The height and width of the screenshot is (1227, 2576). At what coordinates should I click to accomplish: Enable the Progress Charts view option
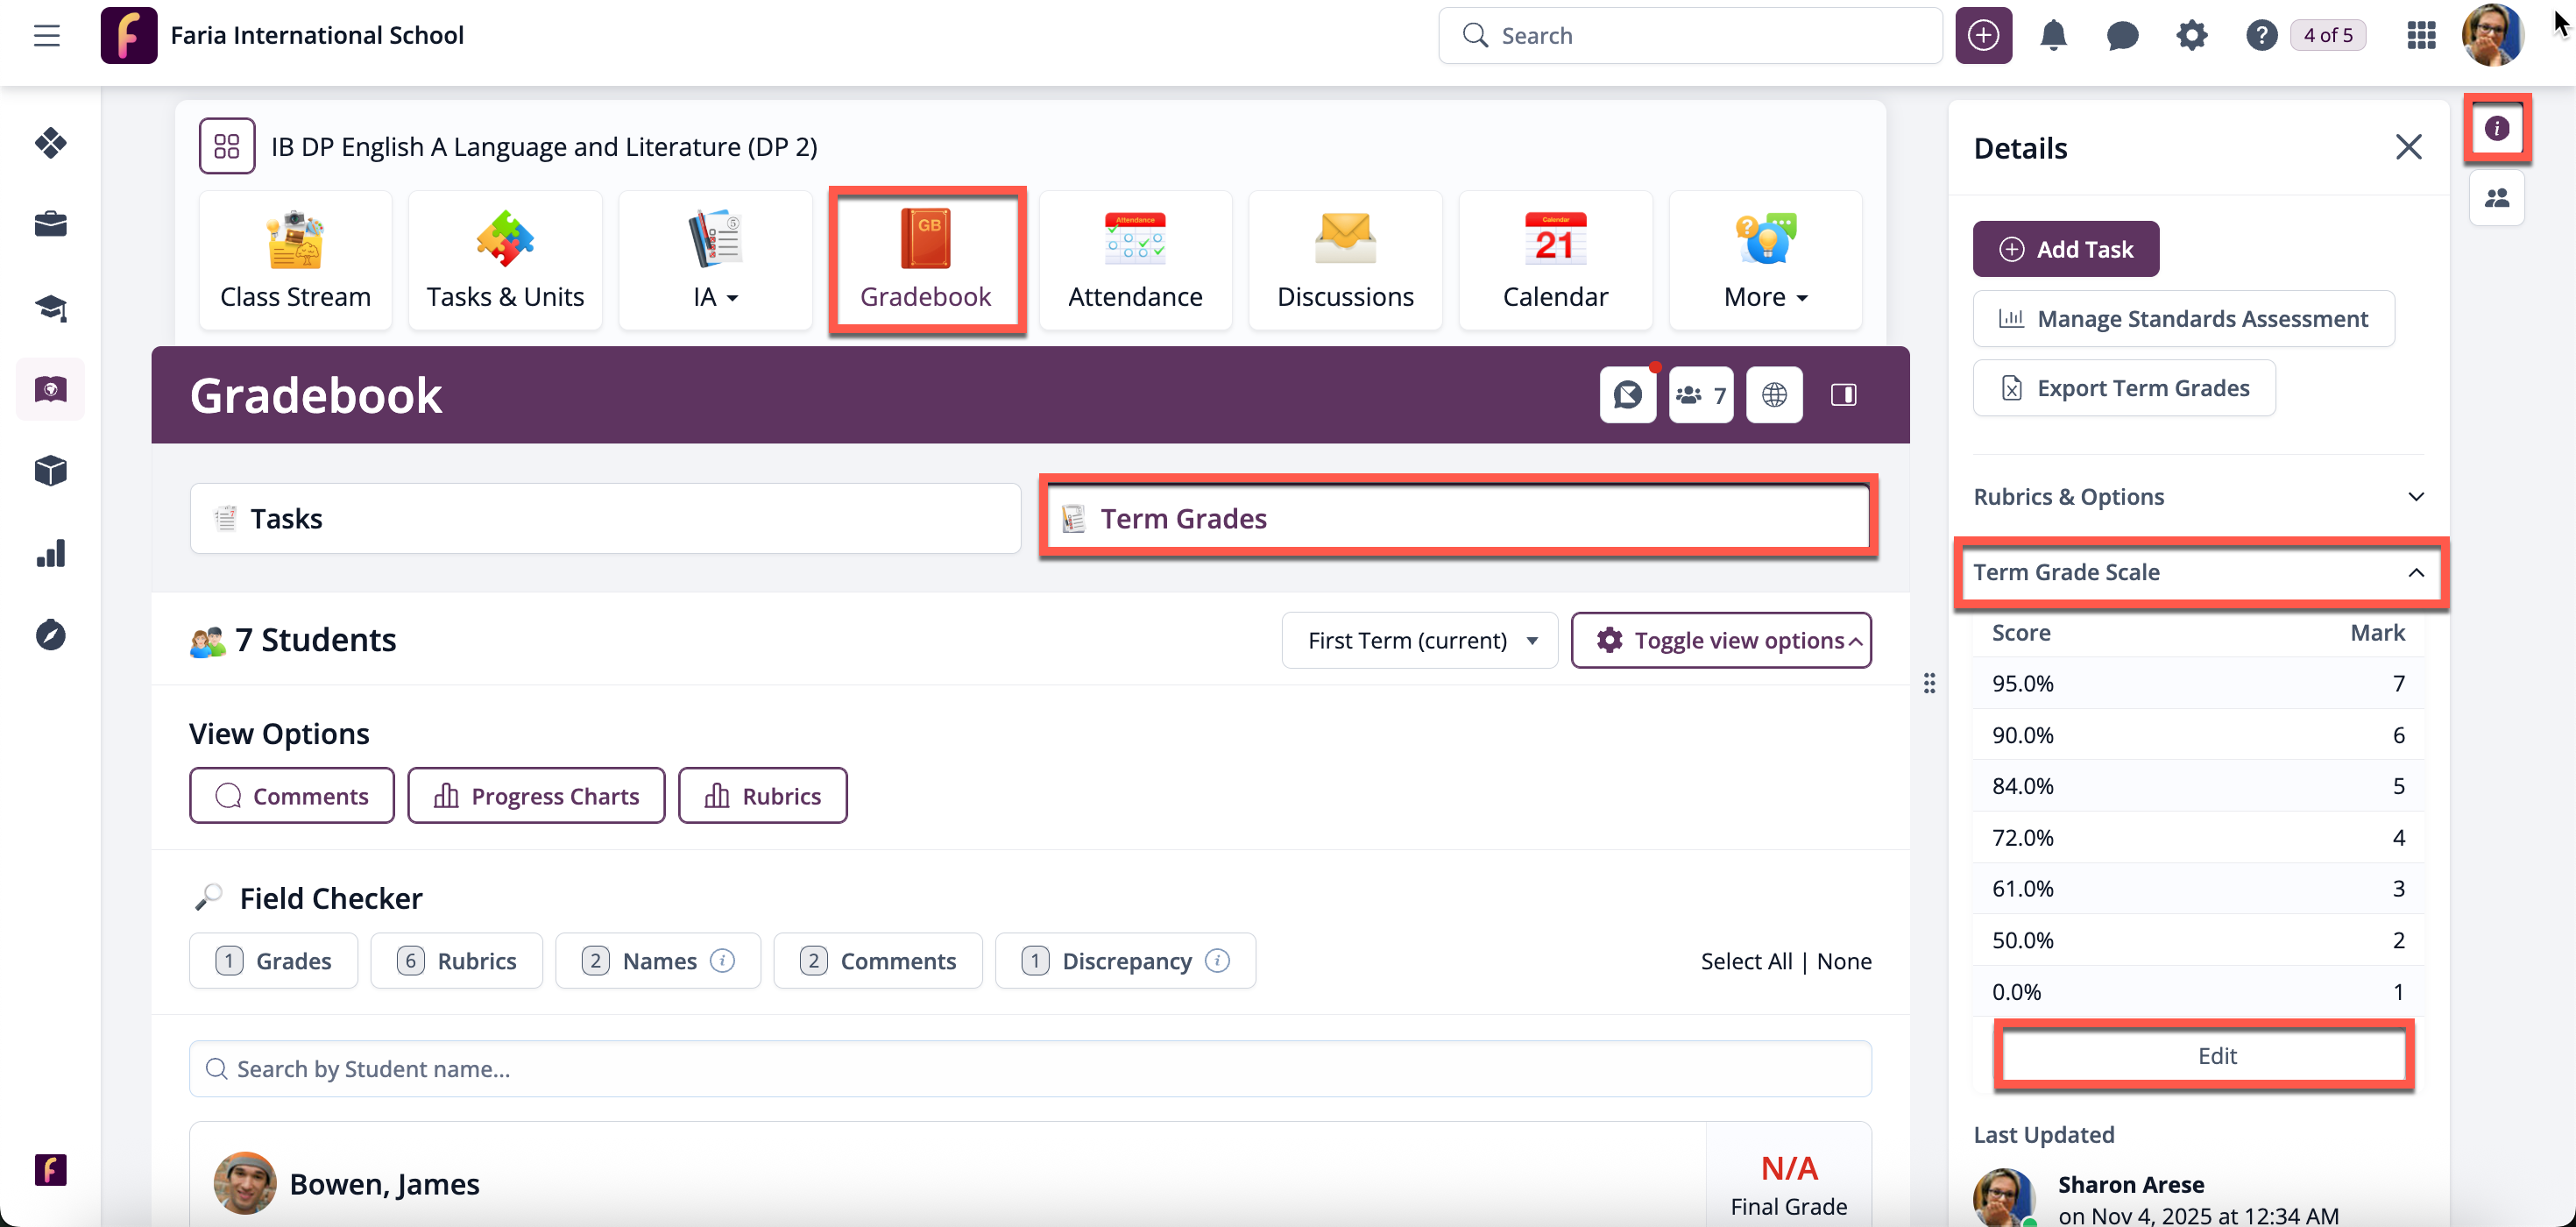point(536,796)
